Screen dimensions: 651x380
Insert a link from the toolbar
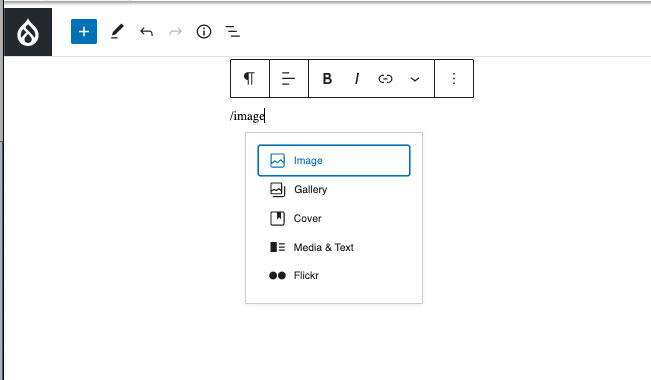pos(385,78)
